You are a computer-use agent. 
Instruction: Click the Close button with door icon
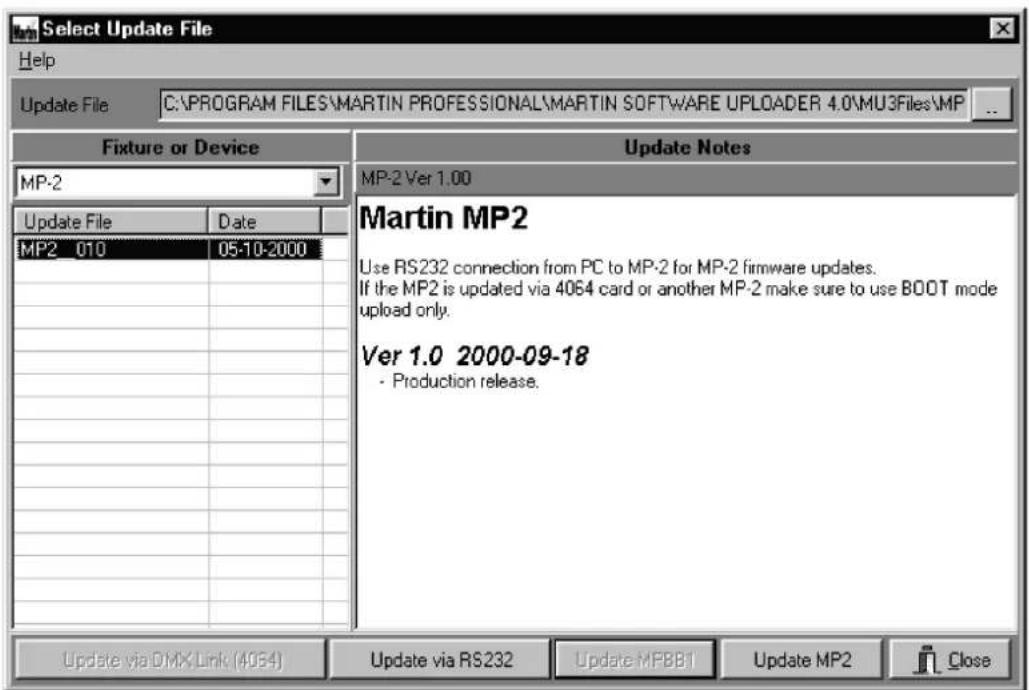coord(950,660)
